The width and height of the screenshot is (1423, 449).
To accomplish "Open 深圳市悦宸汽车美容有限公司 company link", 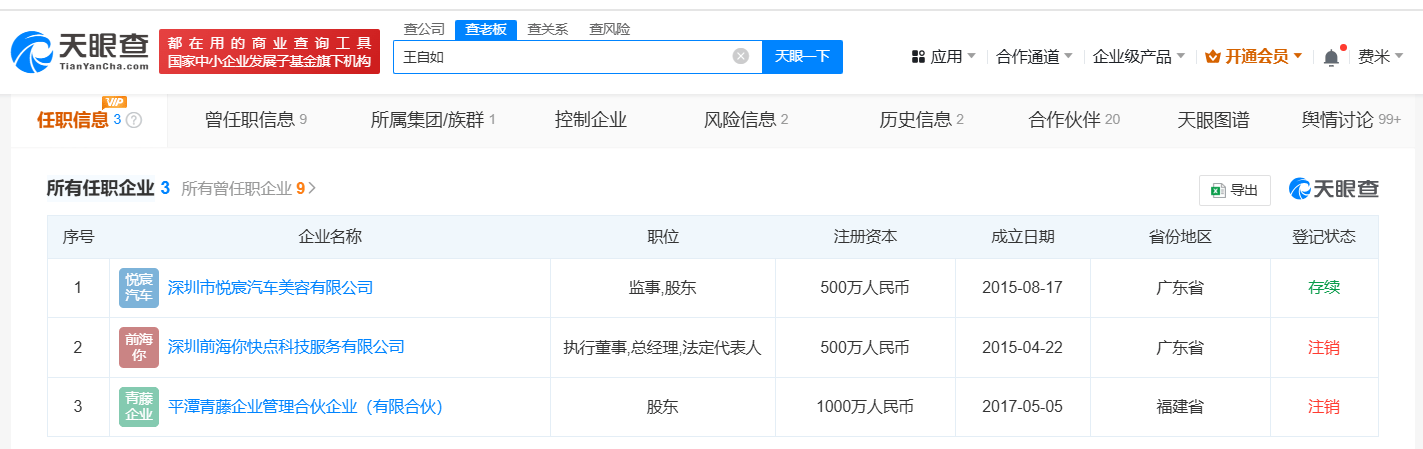I will [270, 288].
